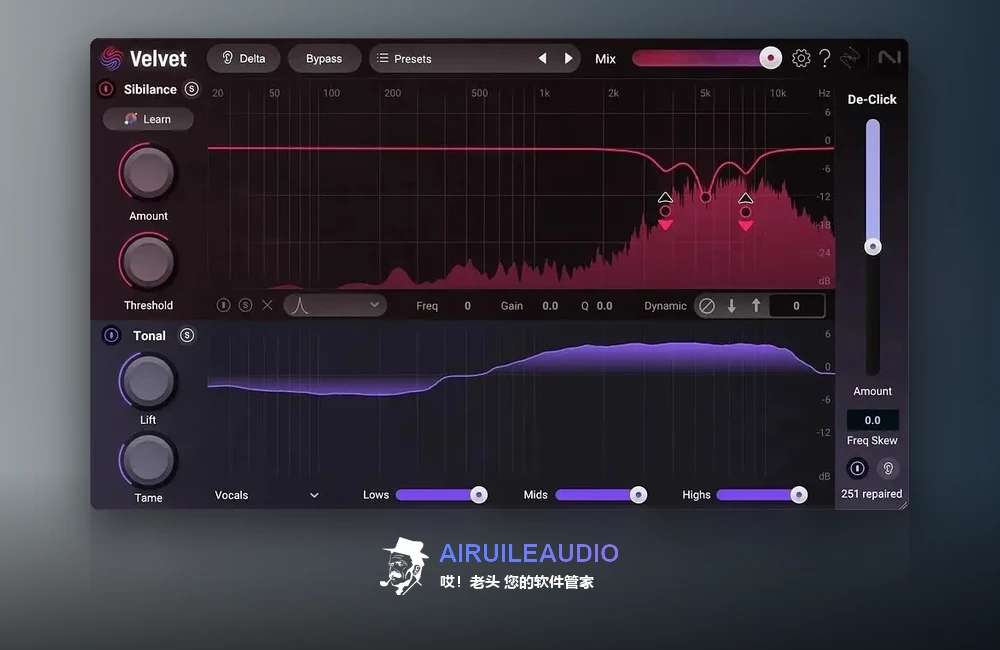
Task: Click the Tonal Tame knob
Action: click(147, 460)
